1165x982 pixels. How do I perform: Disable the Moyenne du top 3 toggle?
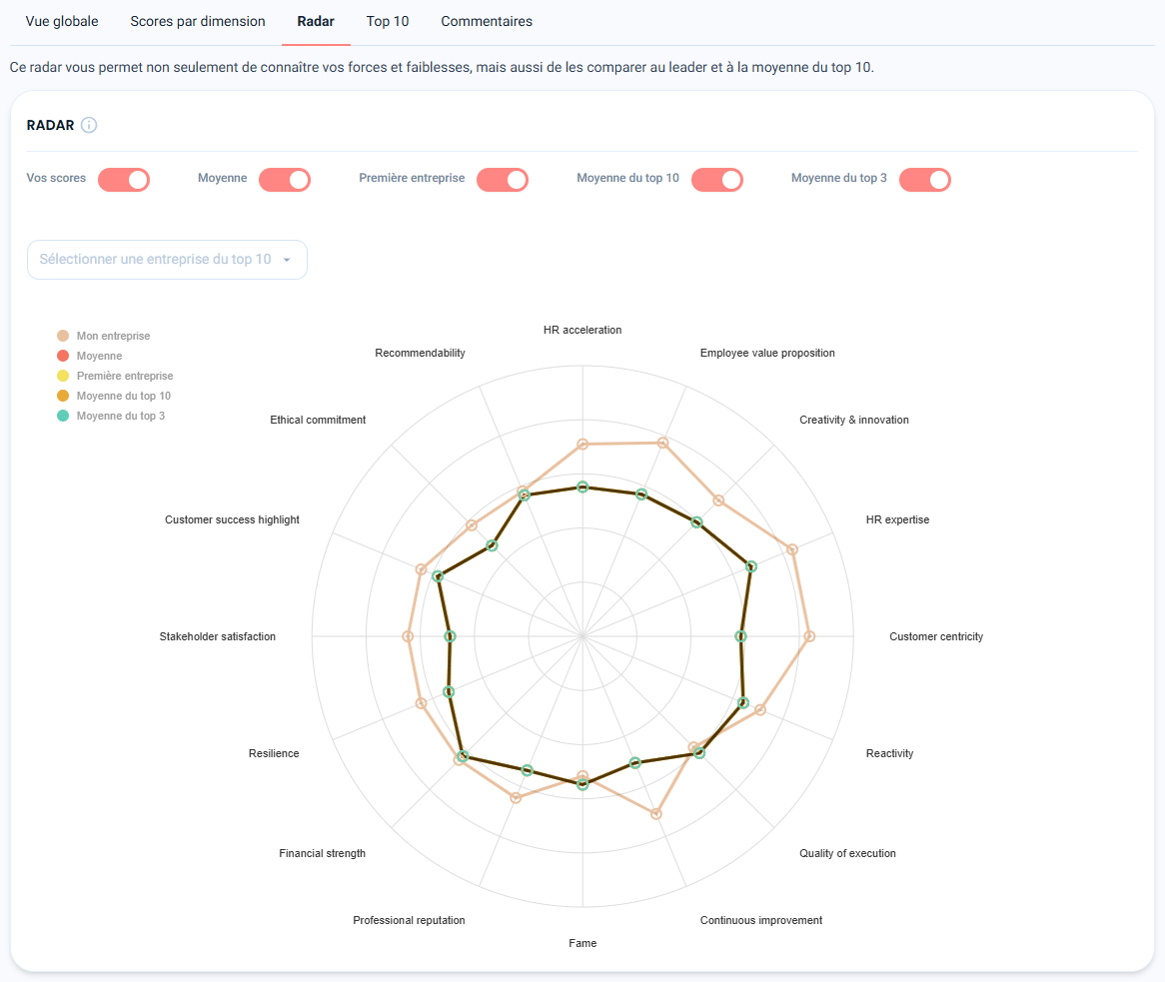(925, 180)
